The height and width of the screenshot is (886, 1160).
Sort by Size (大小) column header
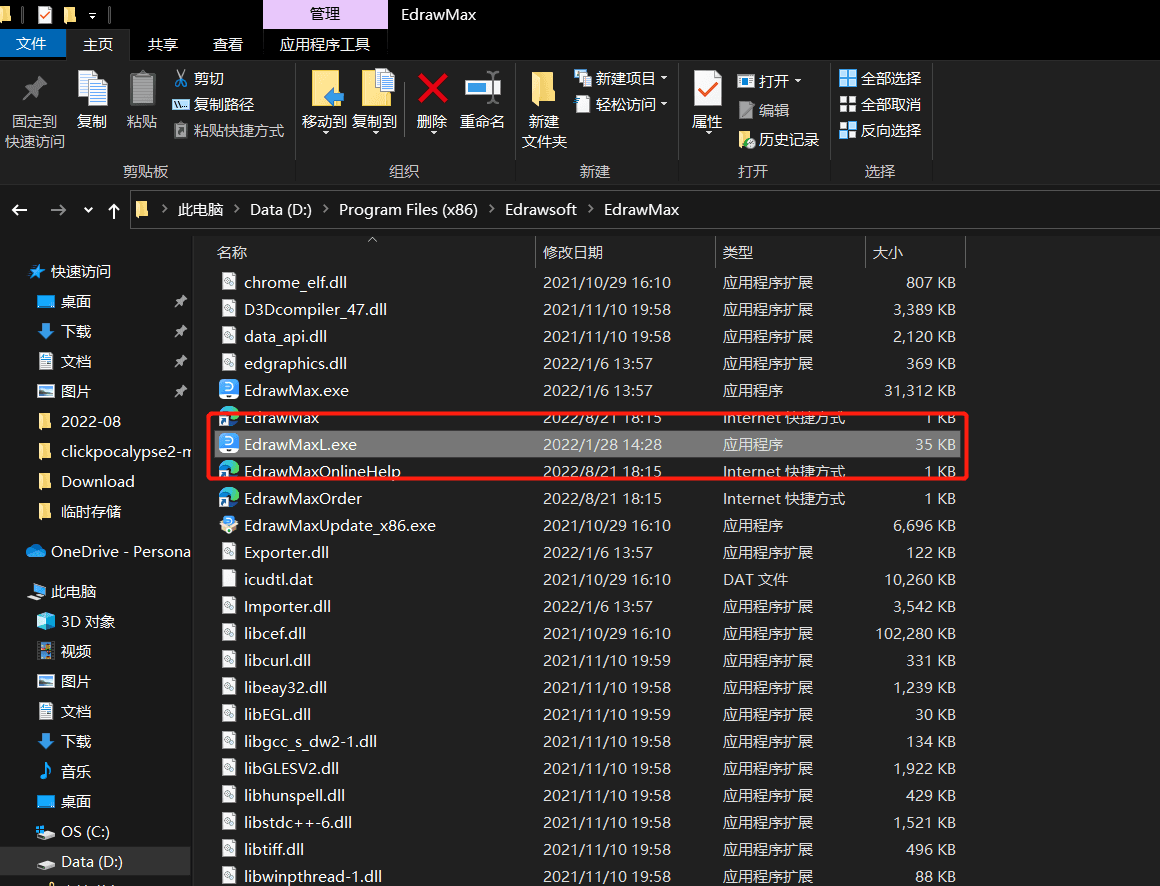click(888, 252)
